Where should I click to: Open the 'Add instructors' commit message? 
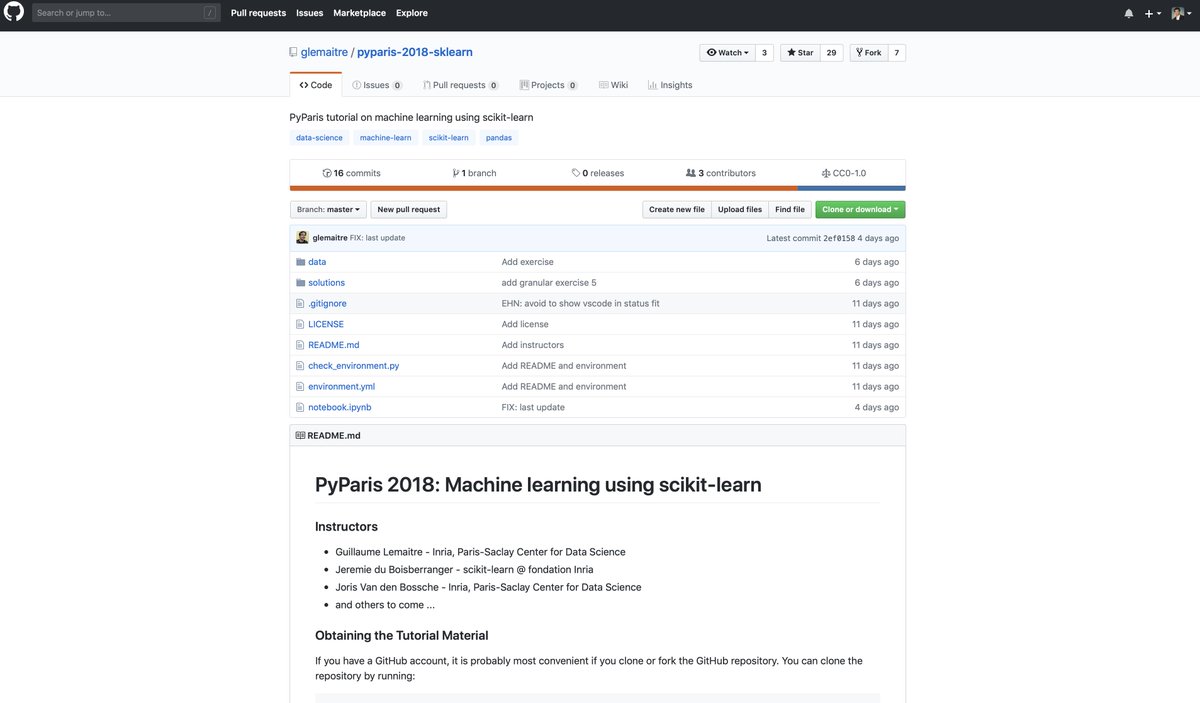pos(532,345)
